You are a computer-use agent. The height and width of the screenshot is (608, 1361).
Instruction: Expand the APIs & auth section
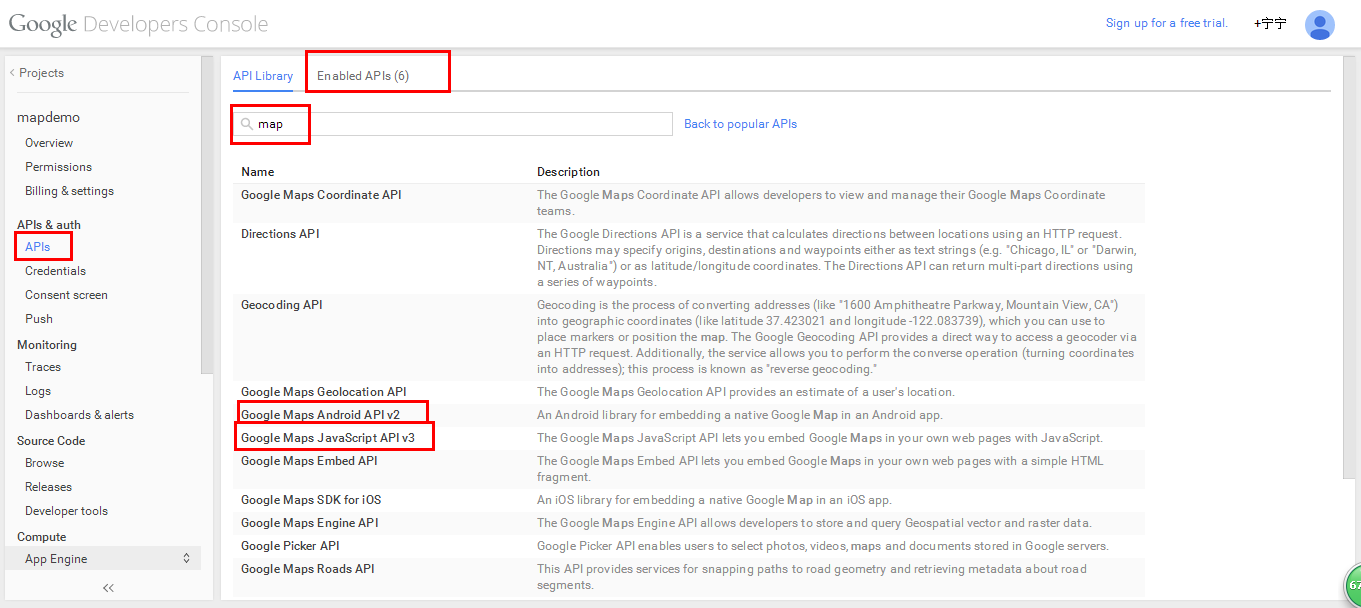(49, 225)
